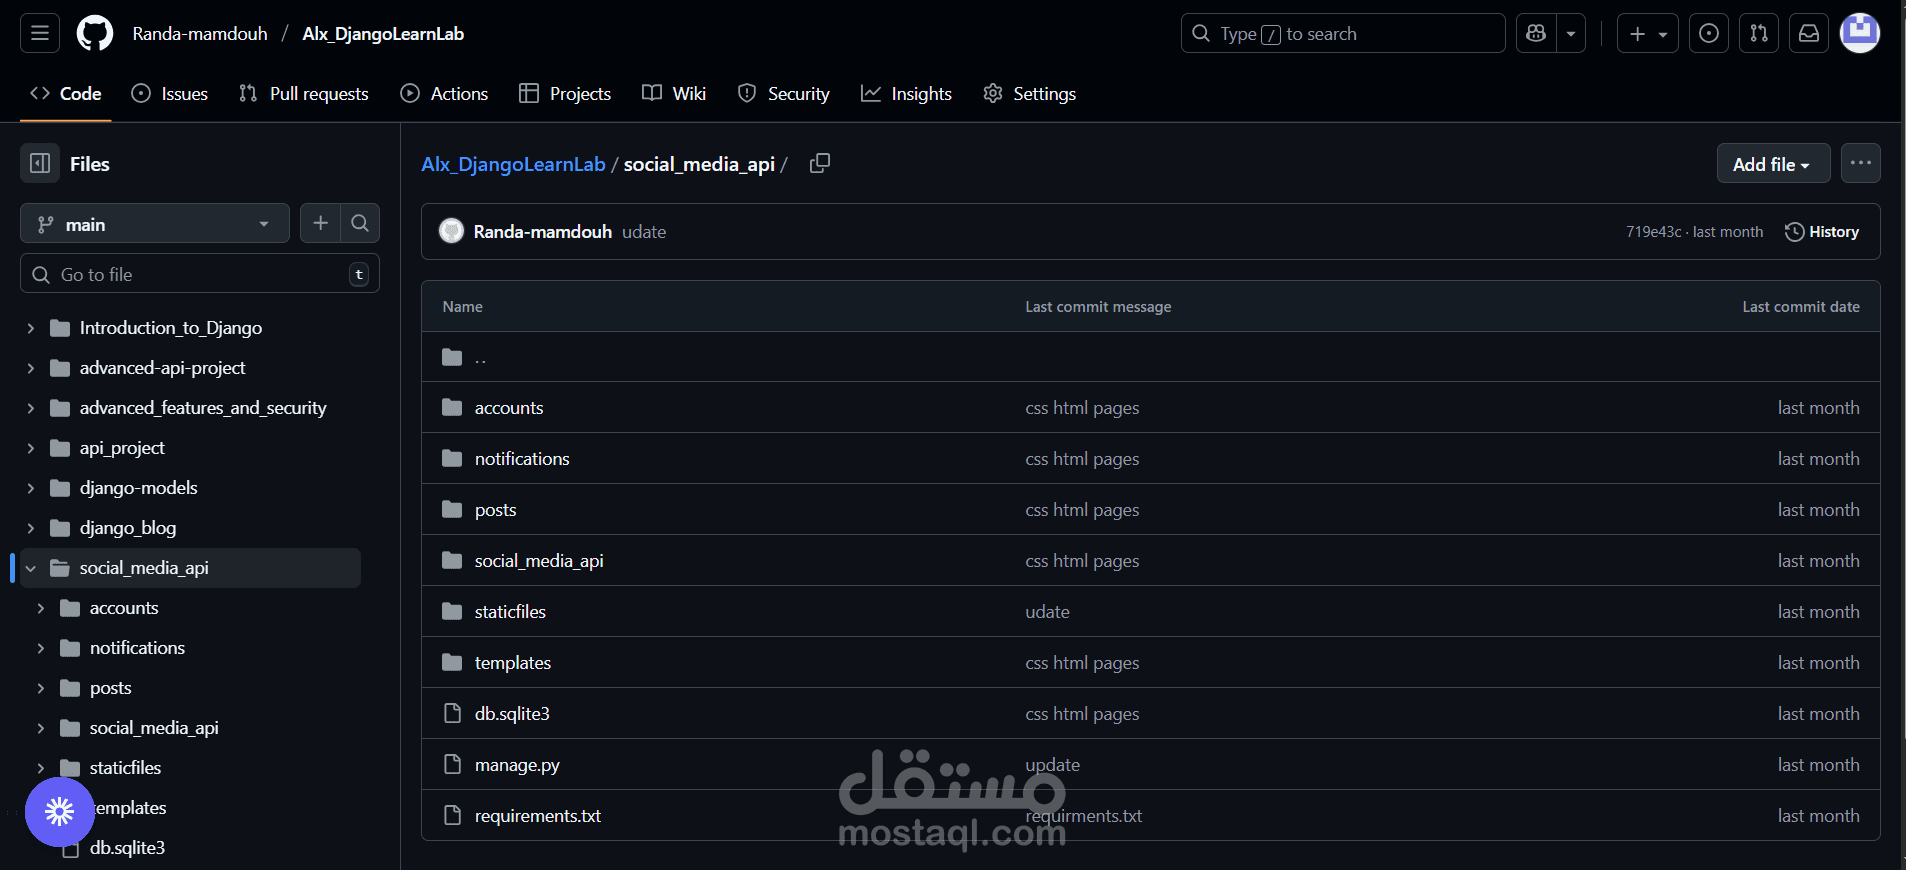The height and width of the screenshot is (870, 1906).
Task: Search files using the magnifier icon button
Action: [360, 224]
